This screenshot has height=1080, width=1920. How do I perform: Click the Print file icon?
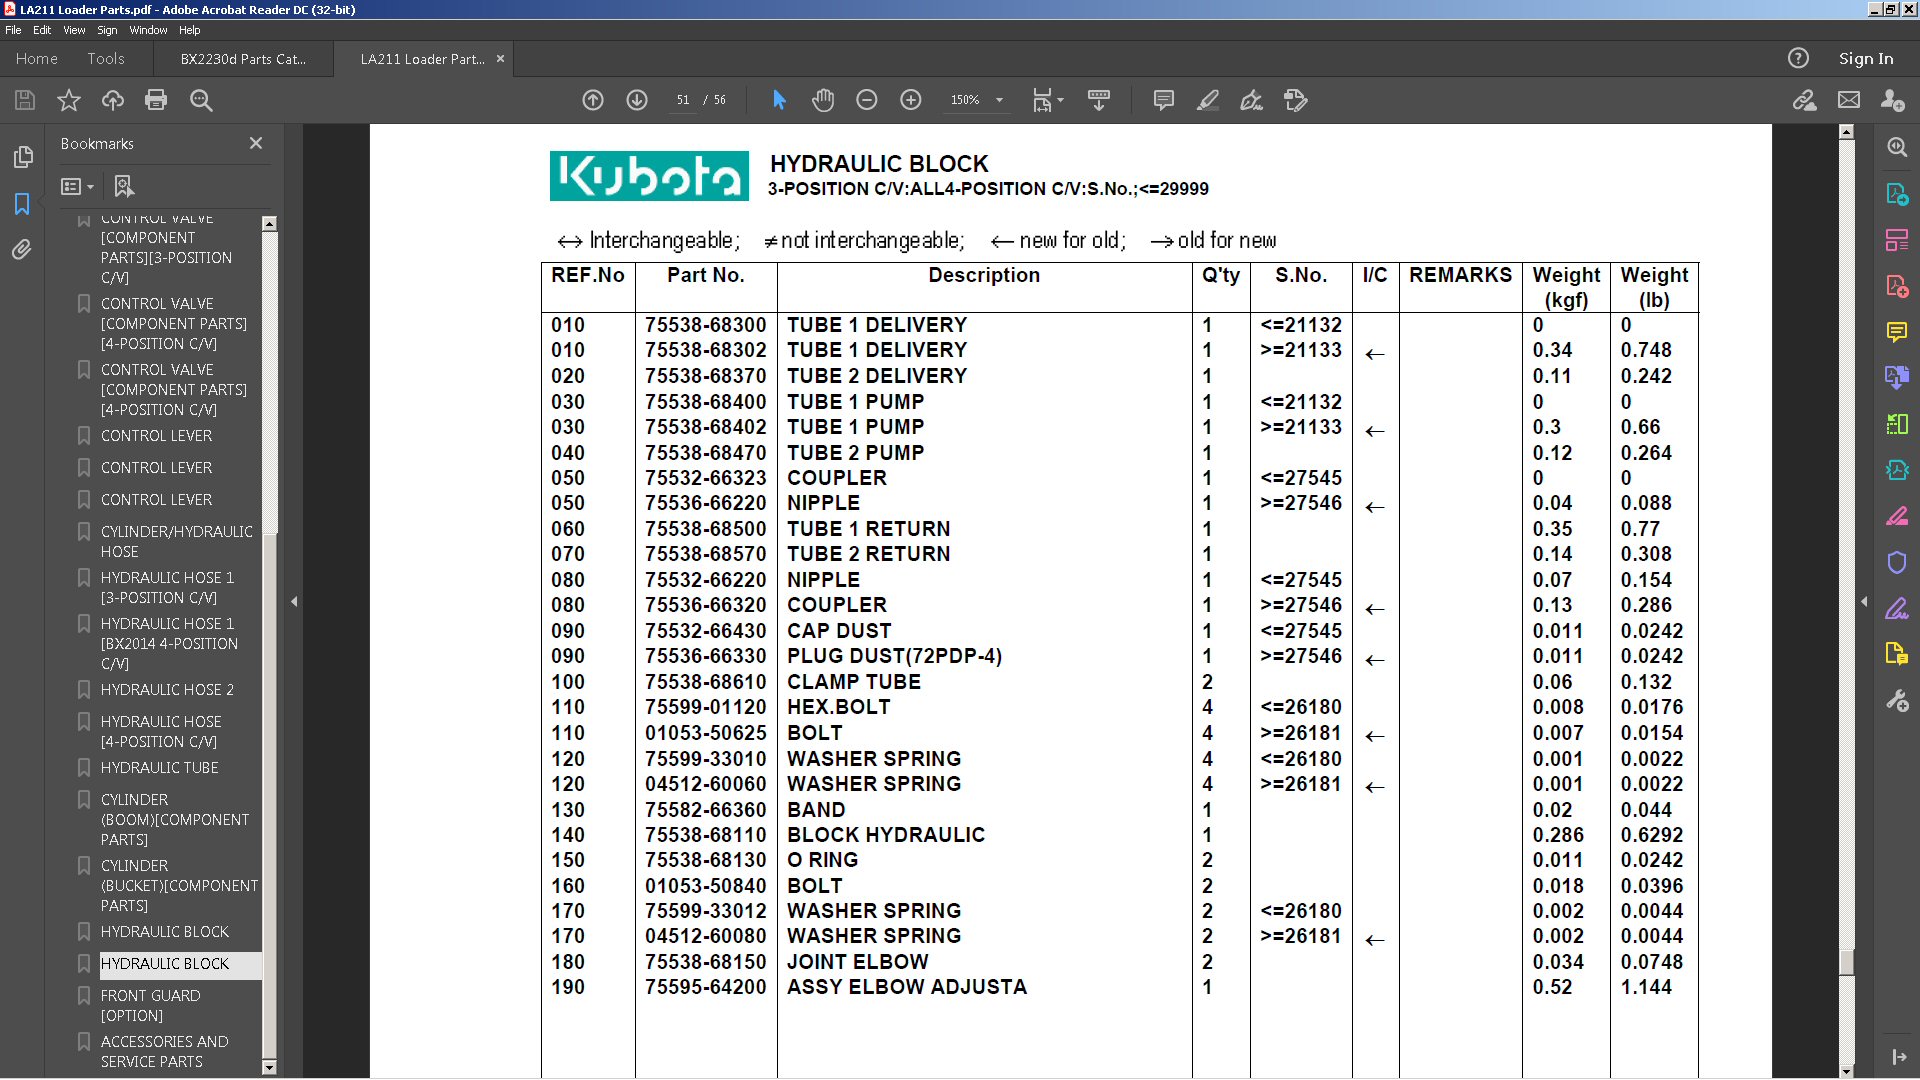coord(156,100)
